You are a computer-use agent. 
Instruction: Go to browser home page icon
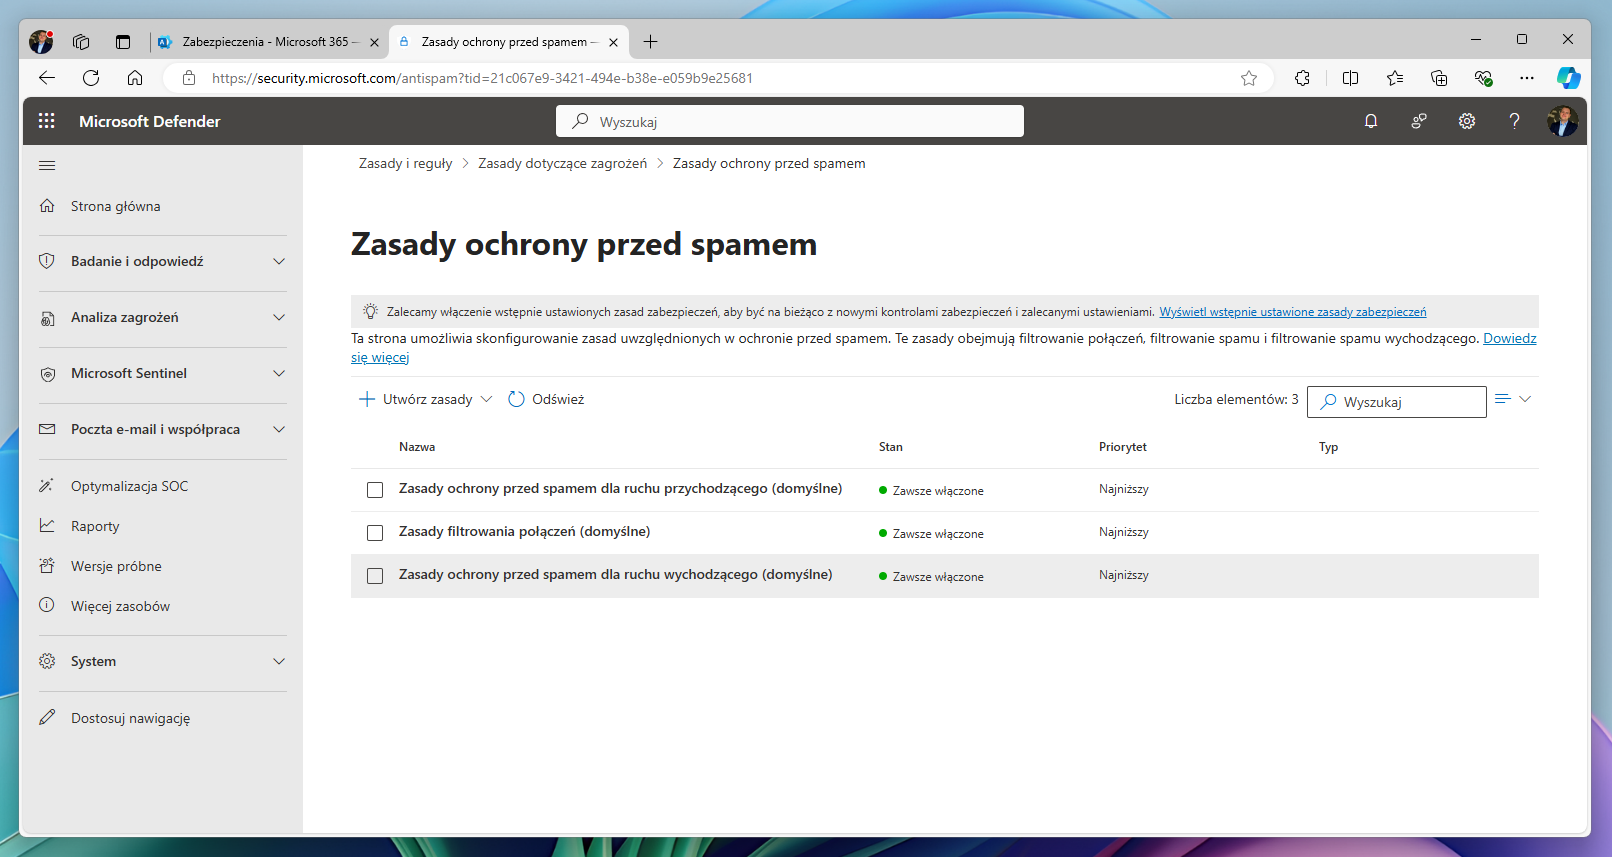135,78
